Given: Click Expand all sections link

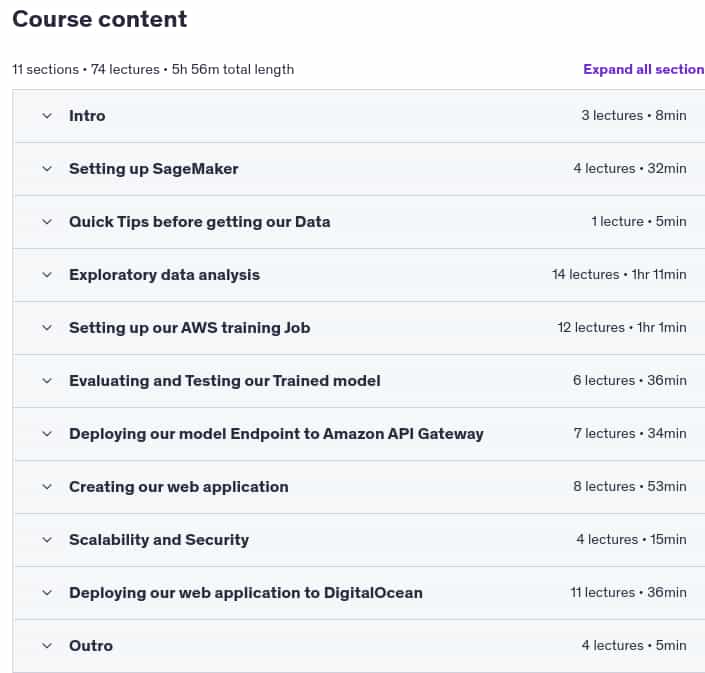Looking at the screenshot, I should [x=644, y=69].
